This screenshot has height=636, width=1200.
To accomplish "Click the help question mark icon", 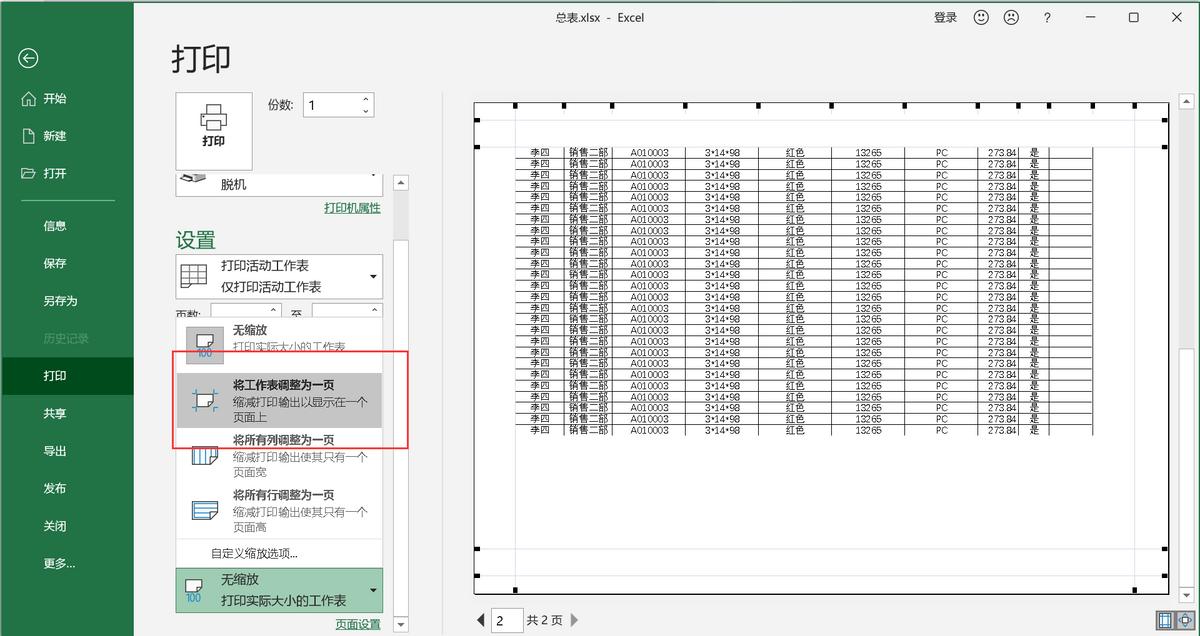I will point(1047,18).
